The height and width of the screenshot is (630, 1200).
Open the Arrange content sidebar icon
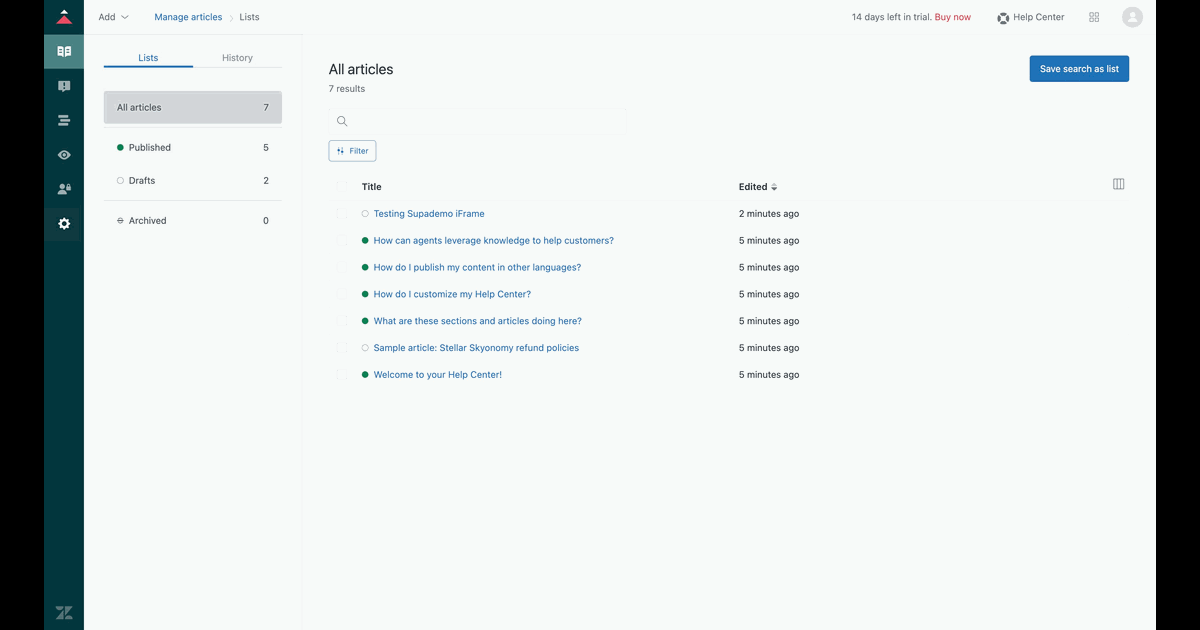tap(64, 121)
